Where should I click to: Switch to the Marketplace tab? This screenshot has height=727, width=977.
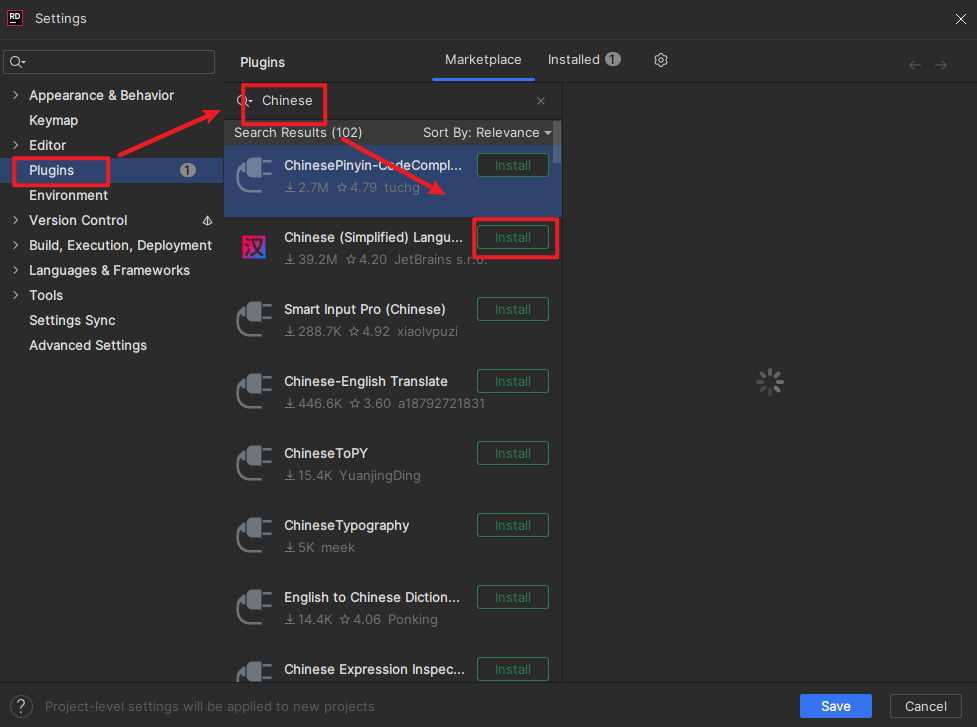click(483, 60)
